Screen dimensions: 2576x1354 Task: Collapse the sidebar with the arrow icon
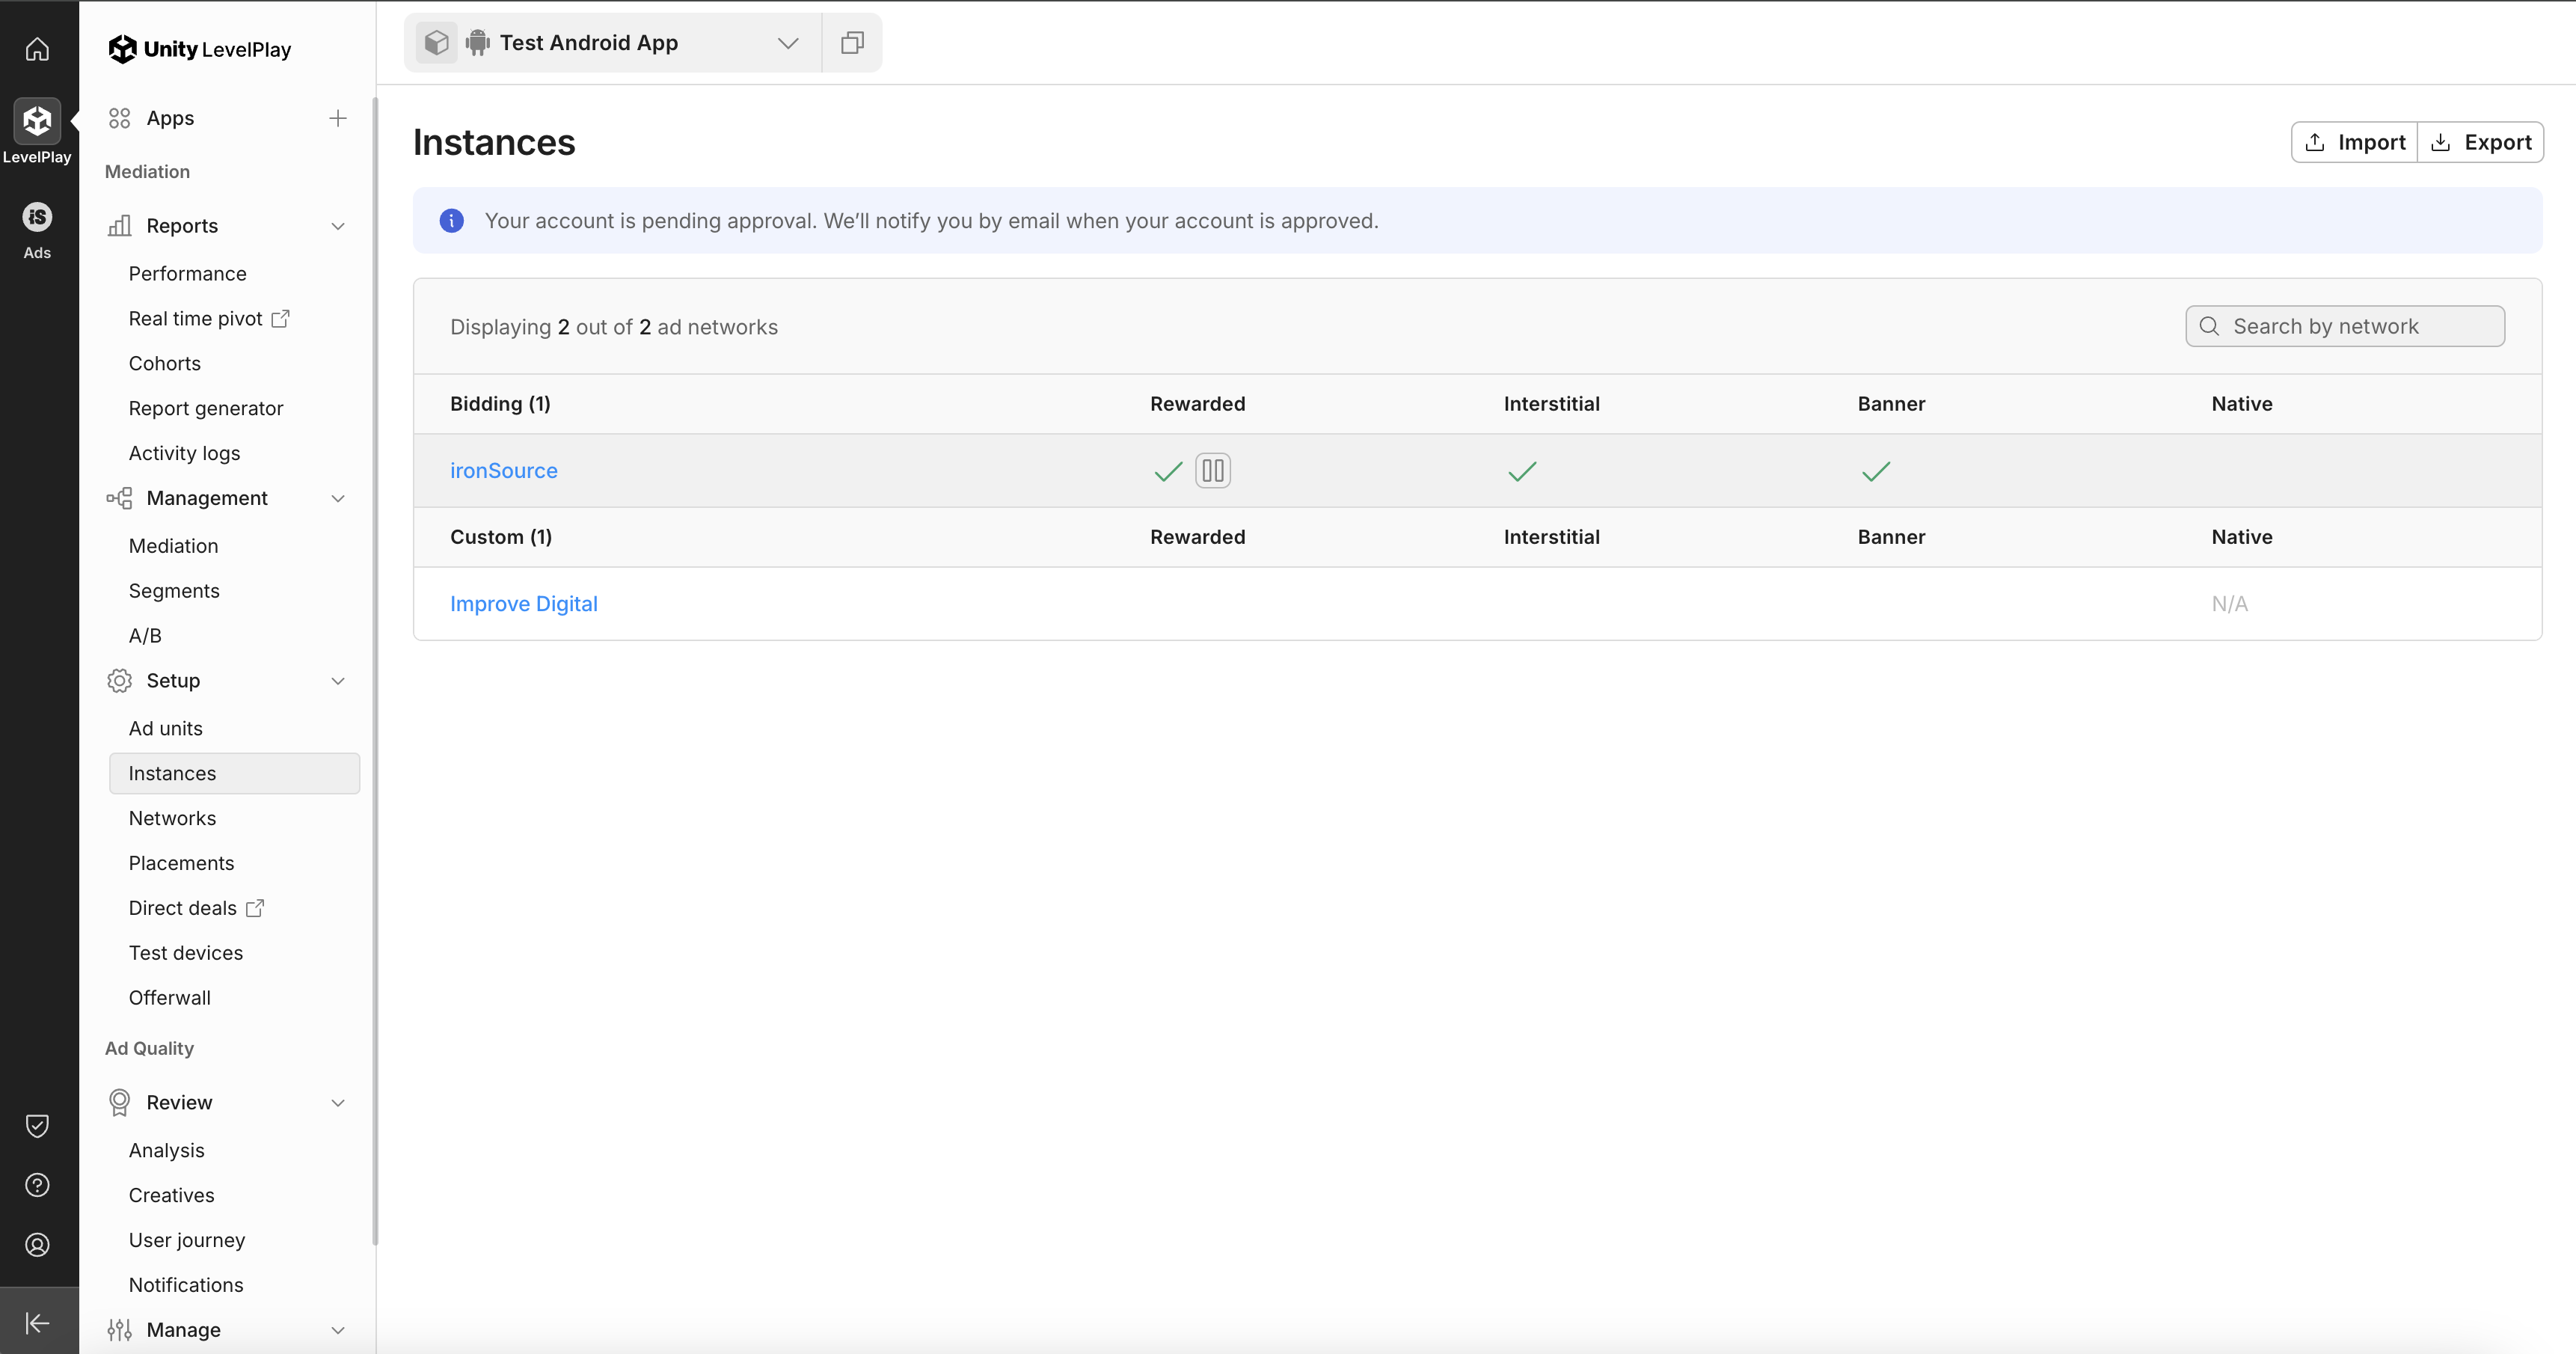coord(37,1323)
